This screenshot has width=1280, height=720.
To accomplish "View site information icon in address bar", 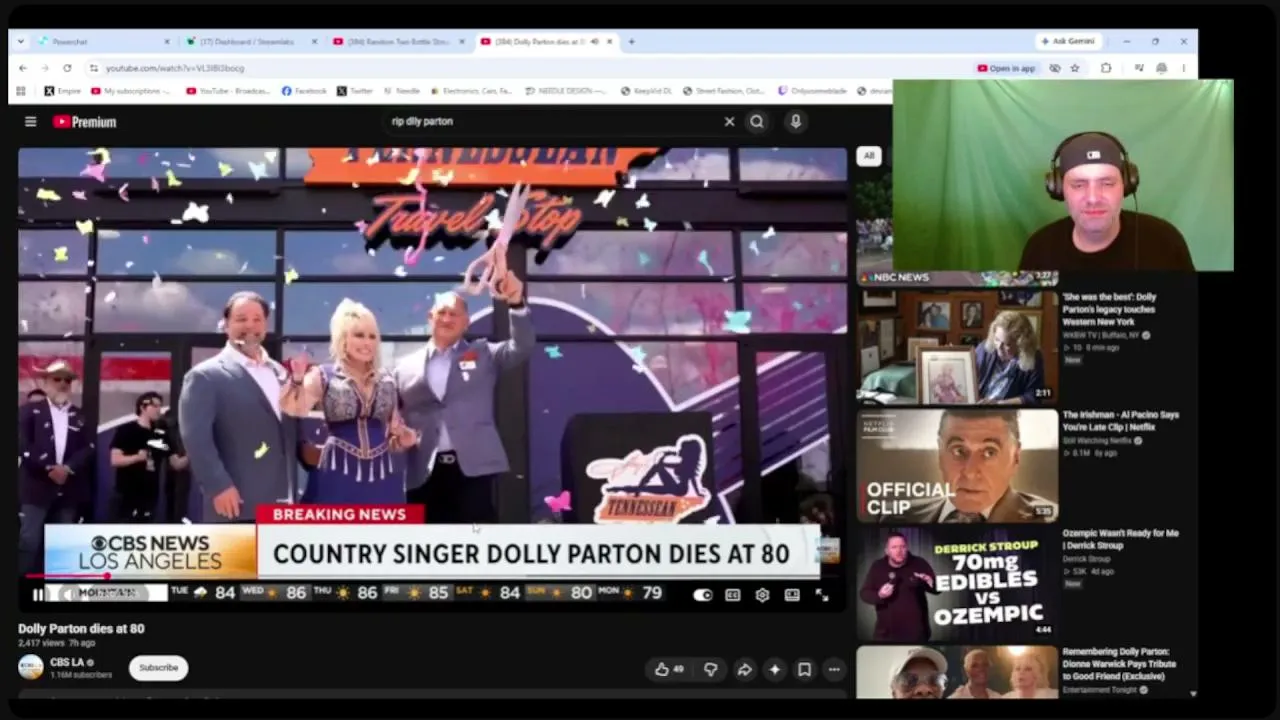I will click(x=94, y=68).
